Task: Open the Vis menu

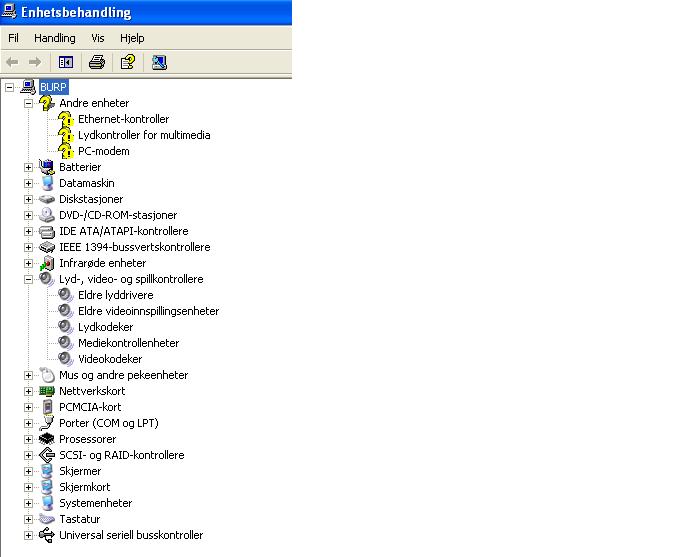Action: coord(98,38)
